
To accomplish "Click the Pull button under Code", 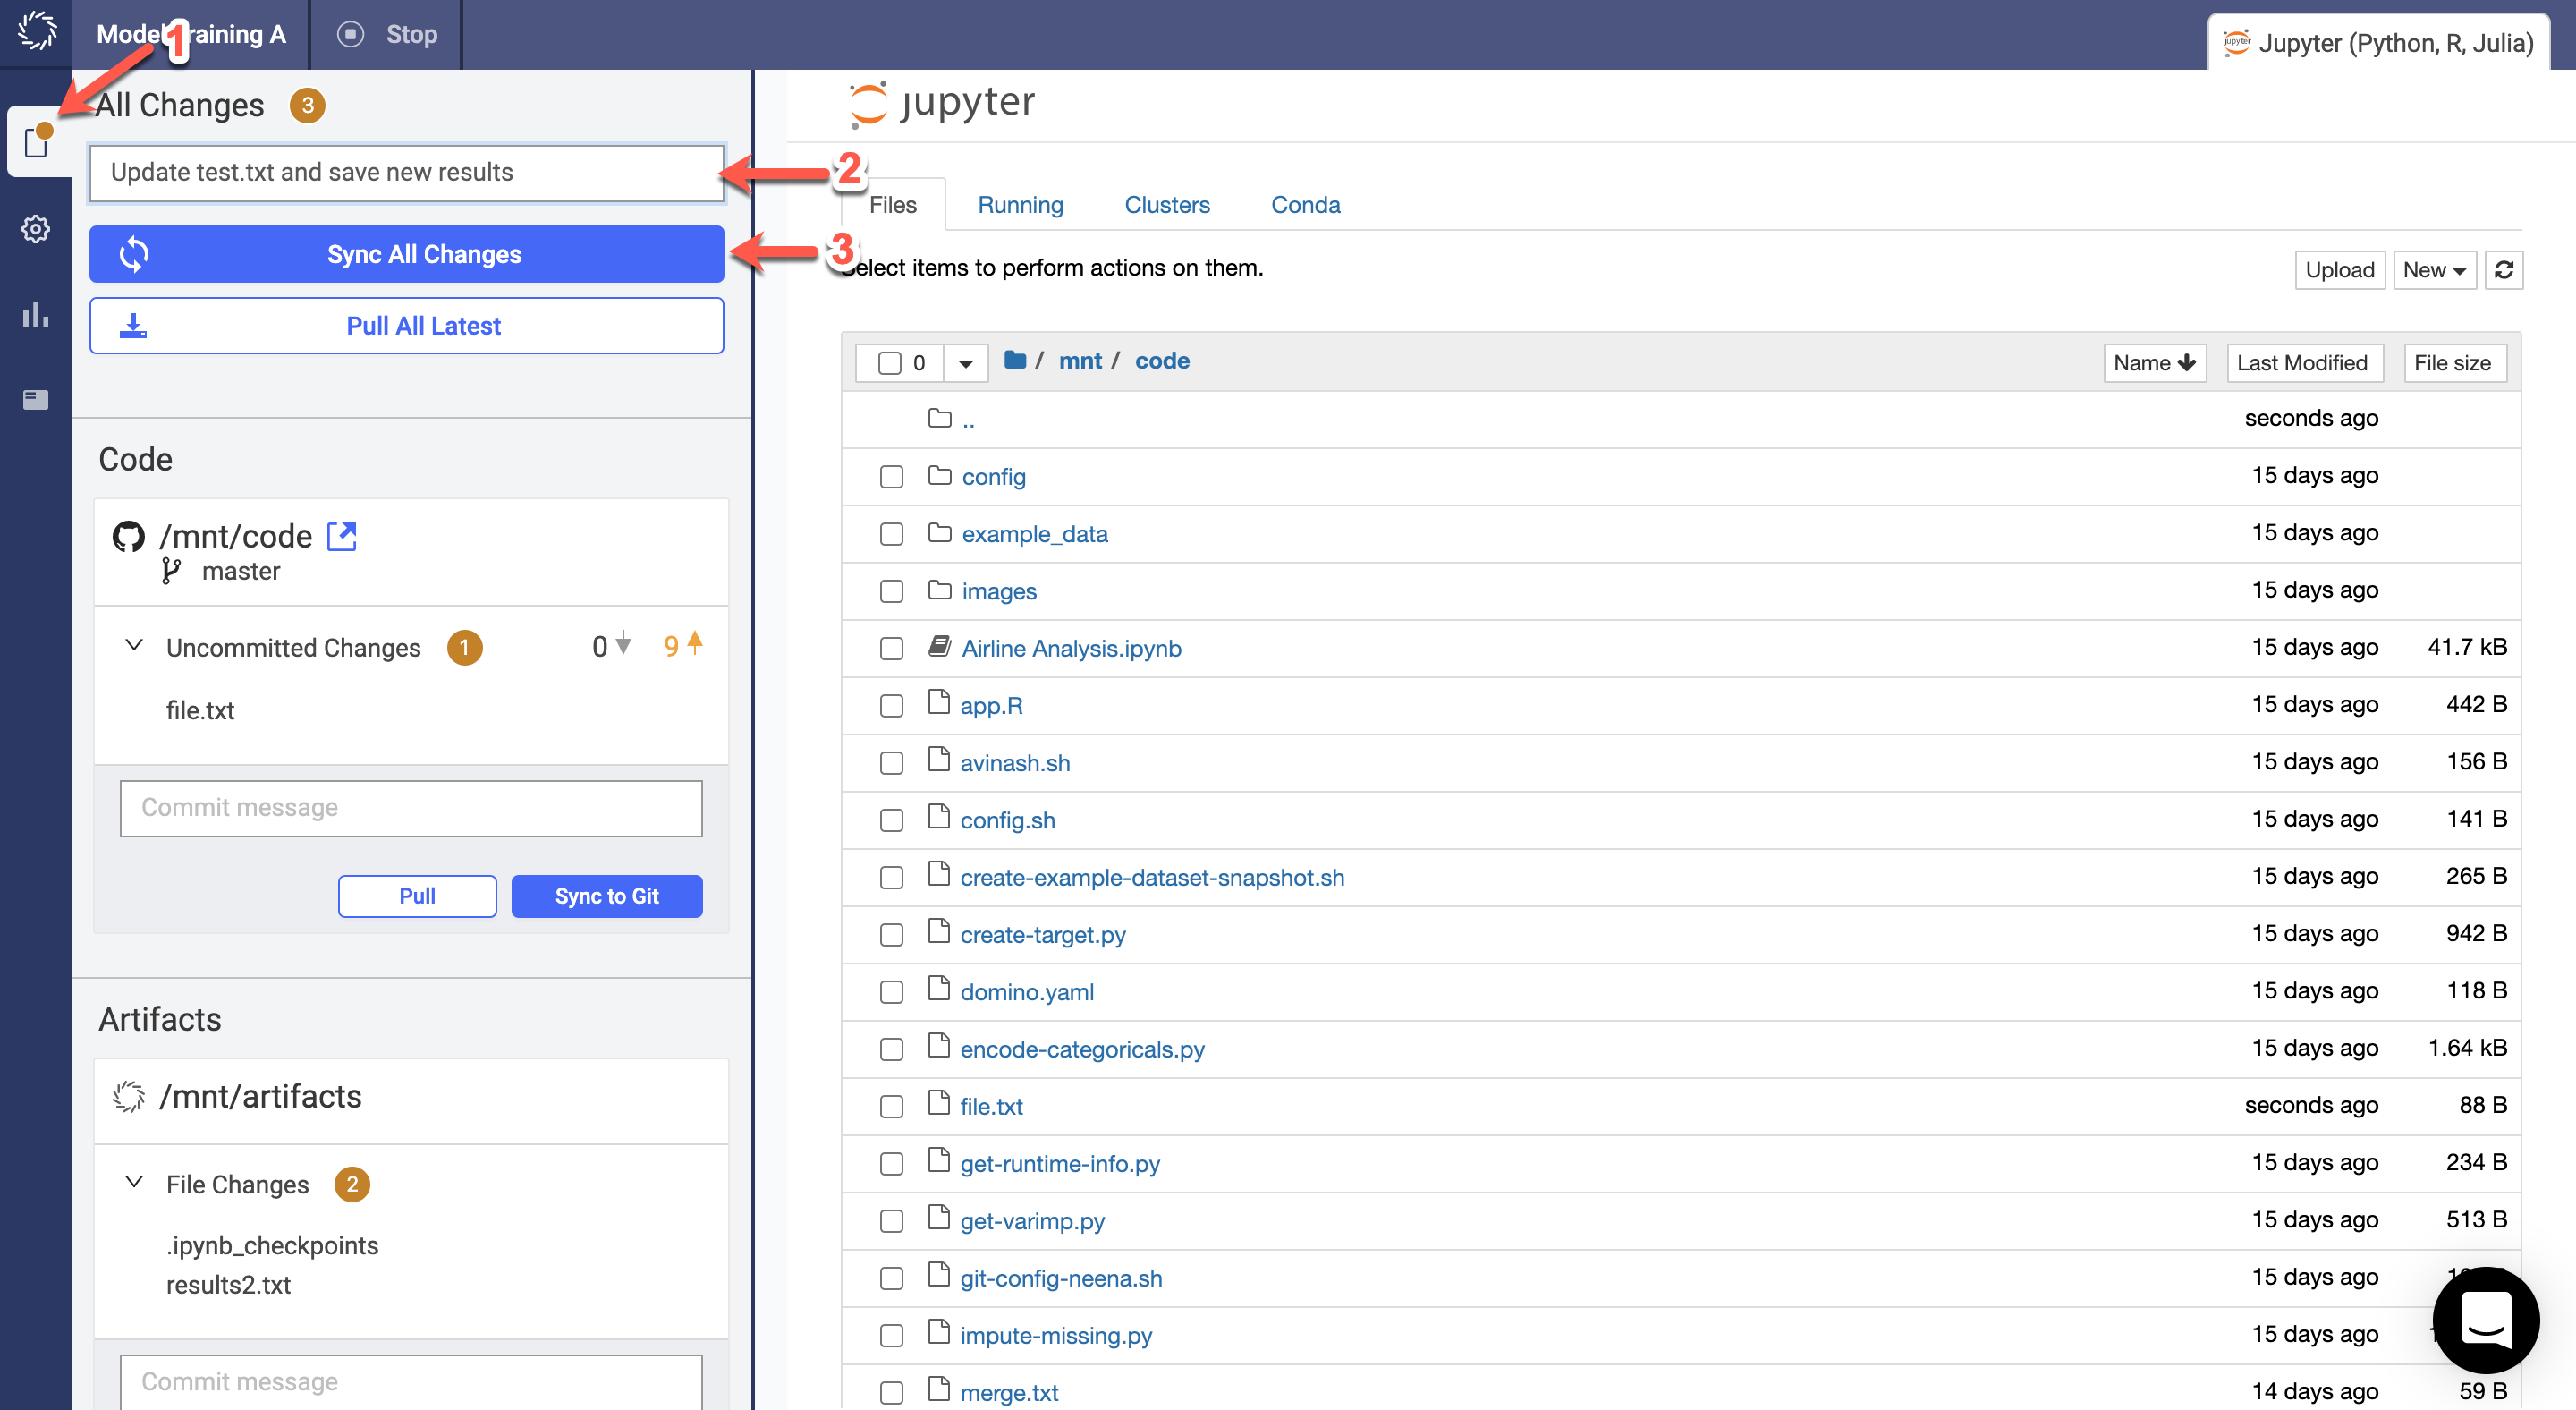I will pyautogui.click(x=417, y=896).
